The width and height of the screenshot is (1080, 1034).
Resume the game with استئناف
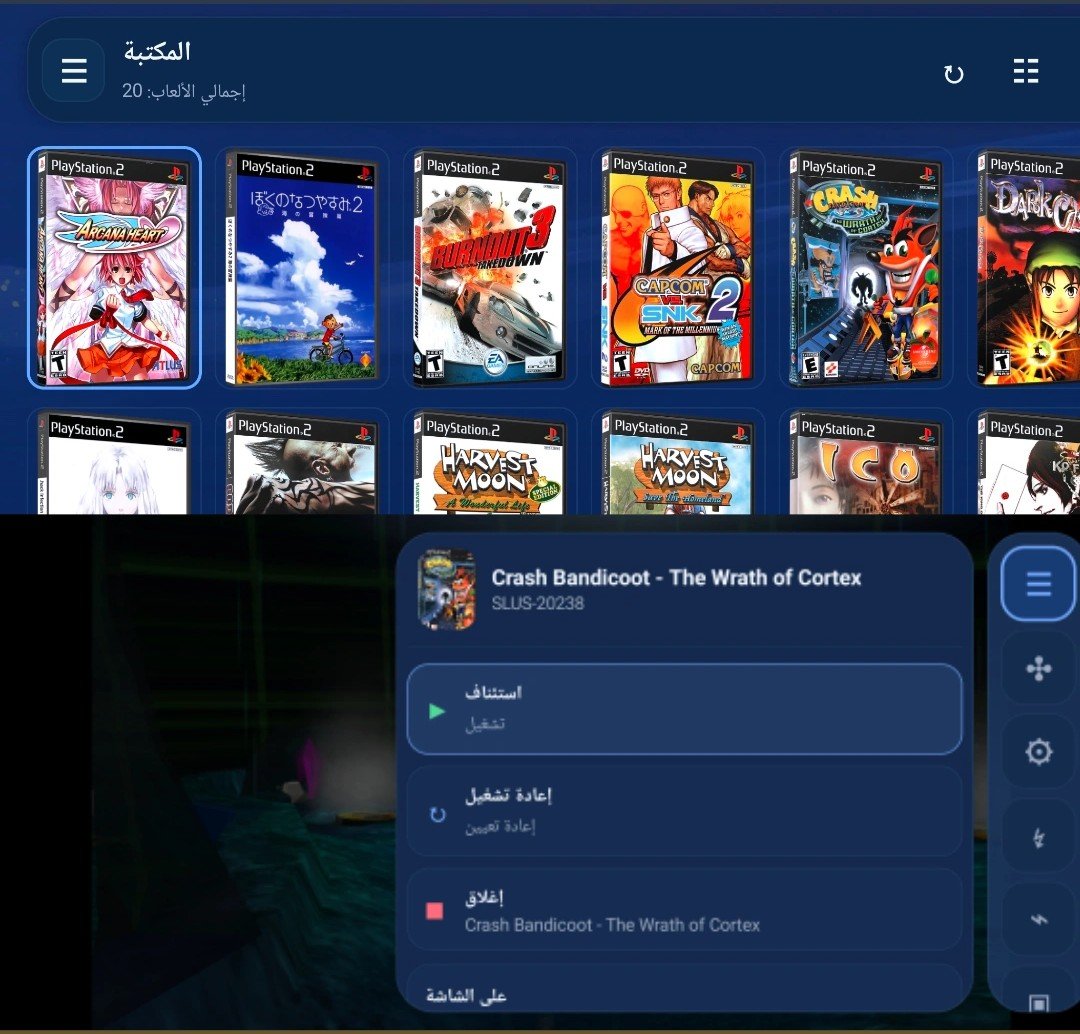click(685, 709)
